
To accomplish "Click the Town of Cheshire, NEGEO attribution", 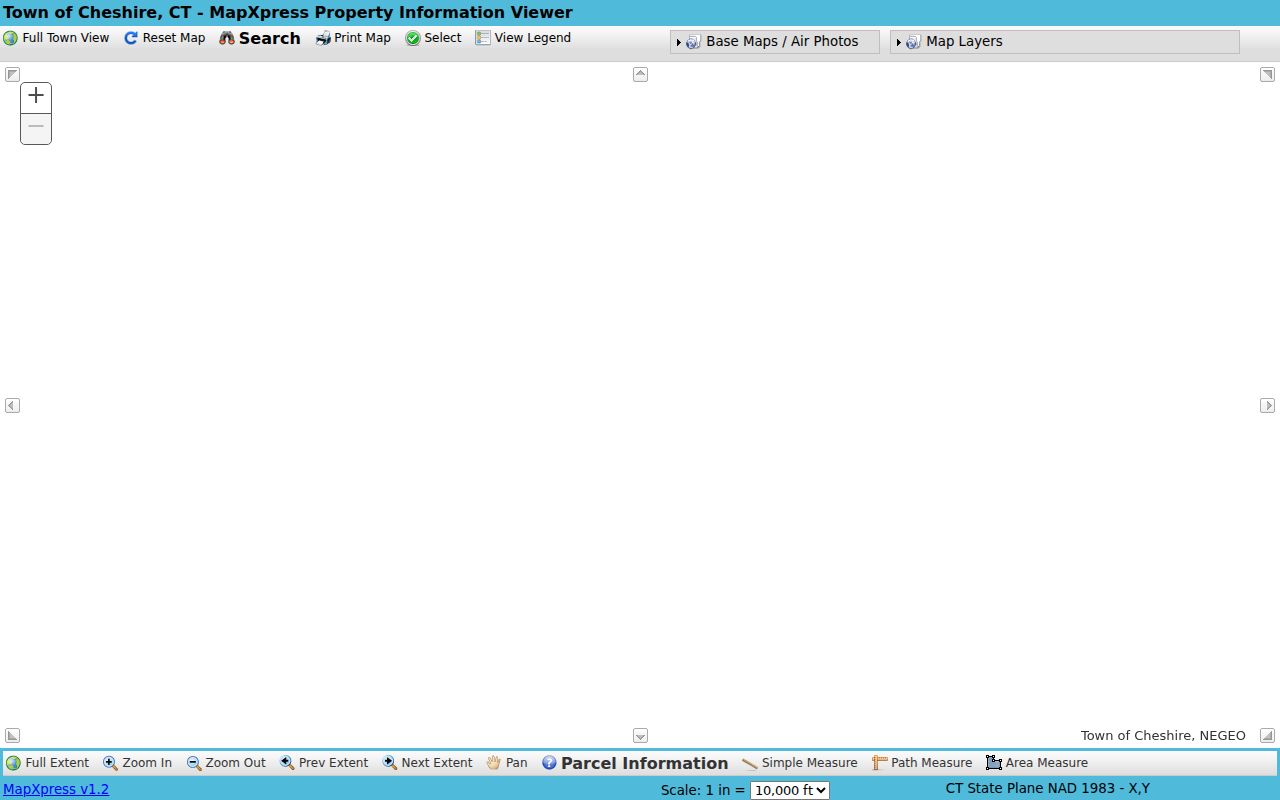I will (x=1163, y=735).
